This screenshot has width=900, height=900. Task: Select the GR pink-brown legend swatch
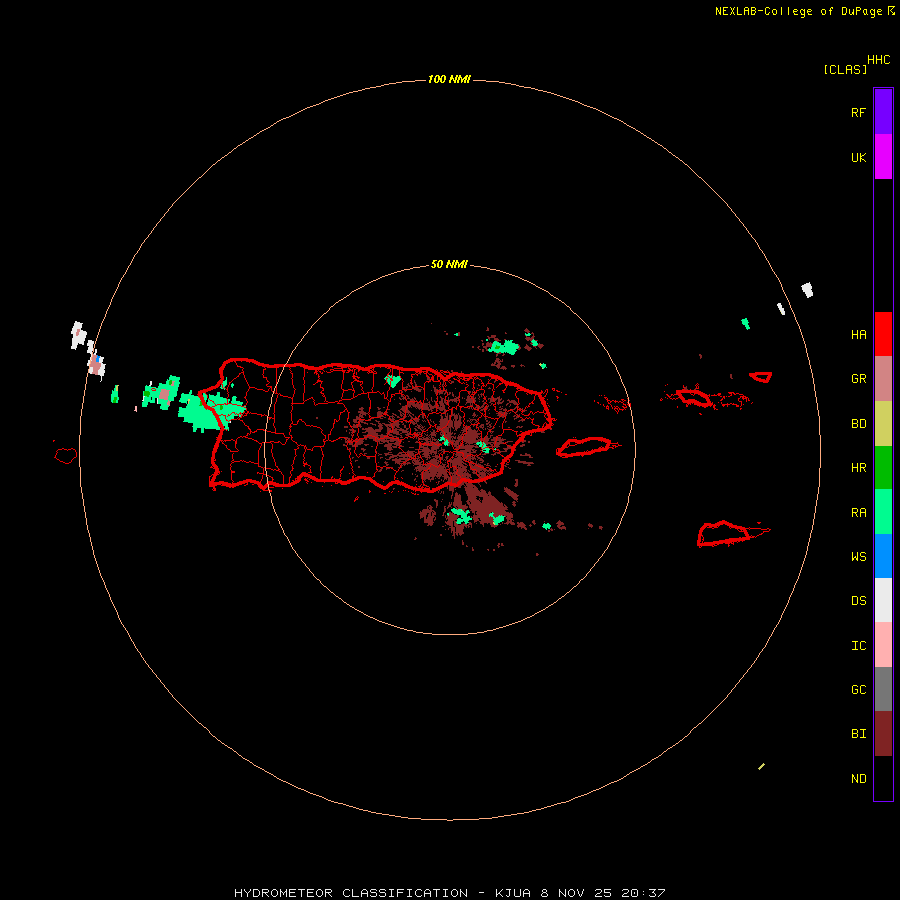883,379
